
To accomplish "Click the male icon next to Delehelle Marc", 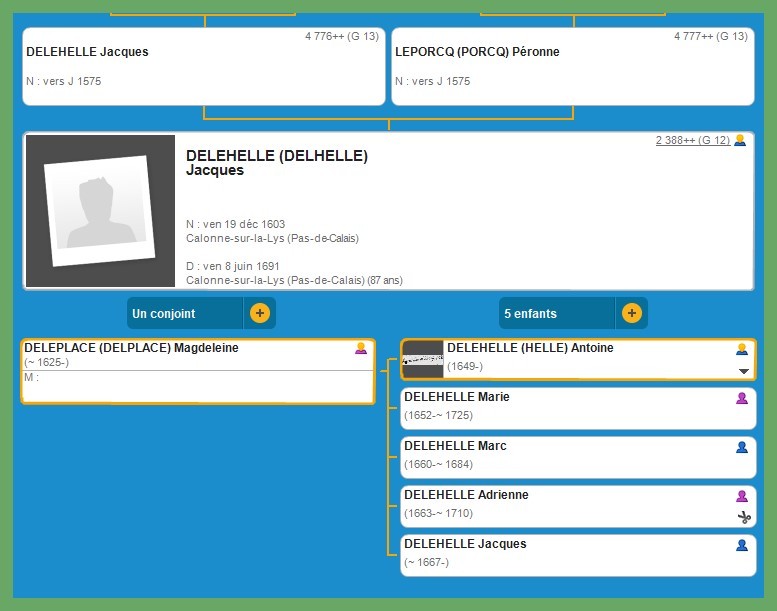I will [742, 447].
